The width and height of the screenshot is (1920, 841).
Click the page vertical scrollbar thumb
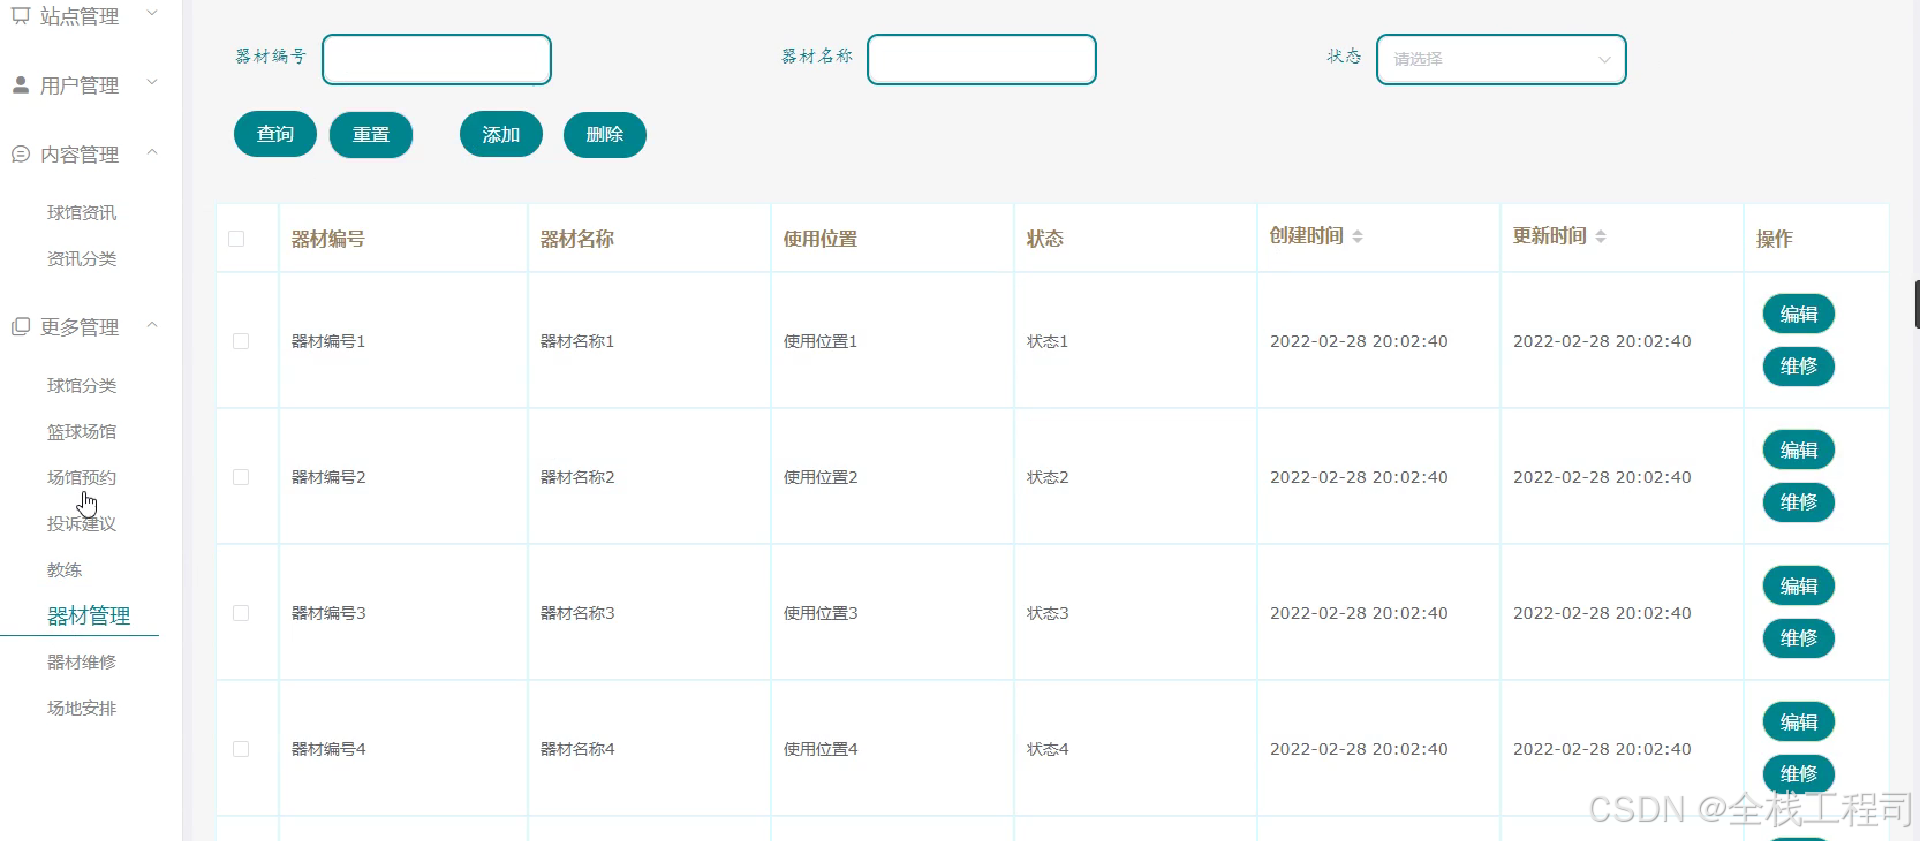pyautogui.click(x=1916, y=304)
